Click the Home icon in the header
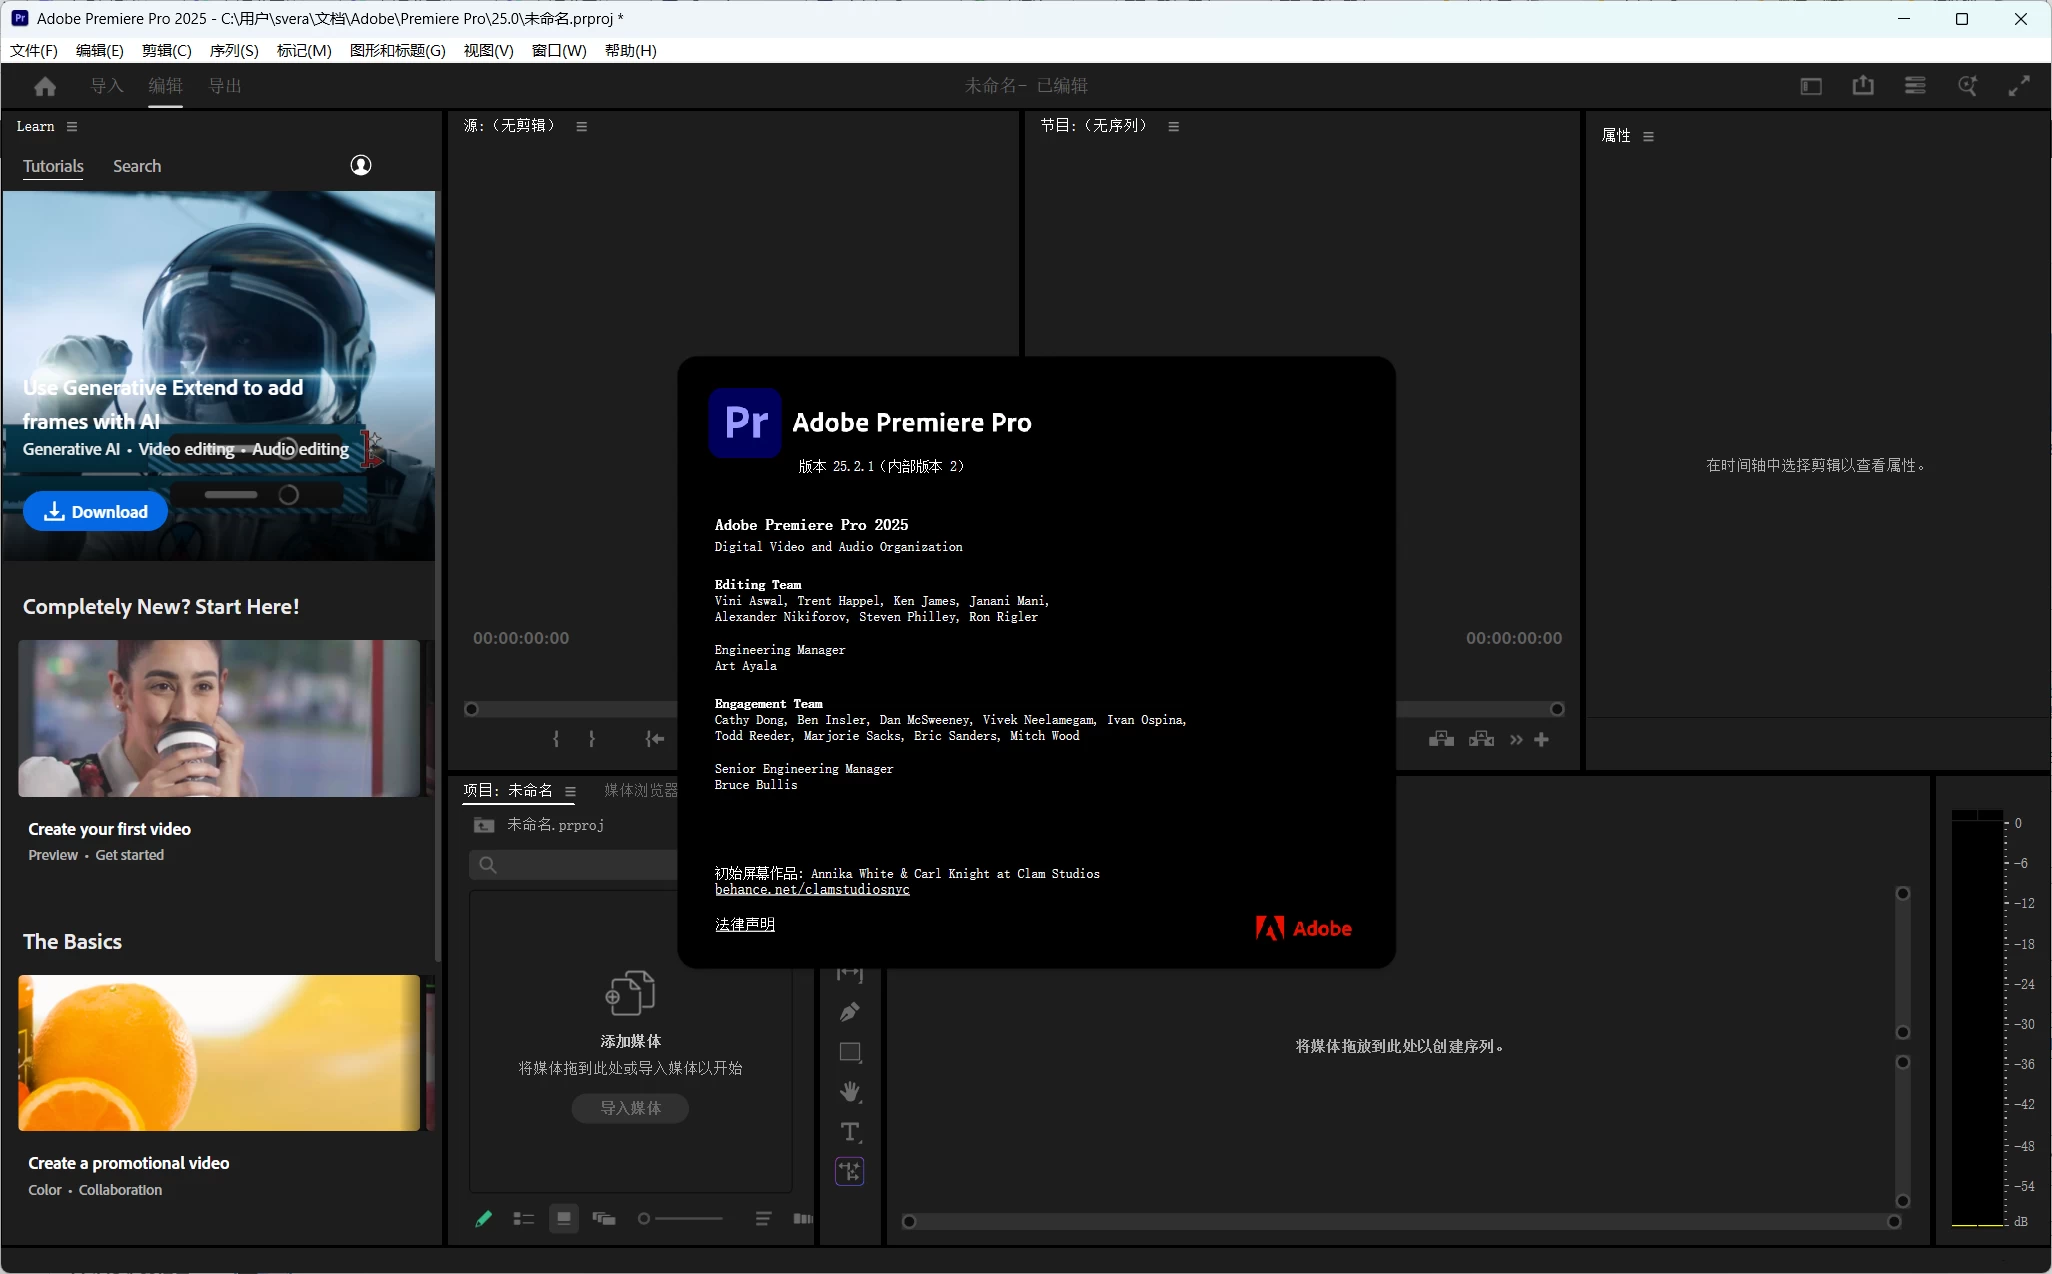Screen dimensions: 2052x1274 point(44,87)
